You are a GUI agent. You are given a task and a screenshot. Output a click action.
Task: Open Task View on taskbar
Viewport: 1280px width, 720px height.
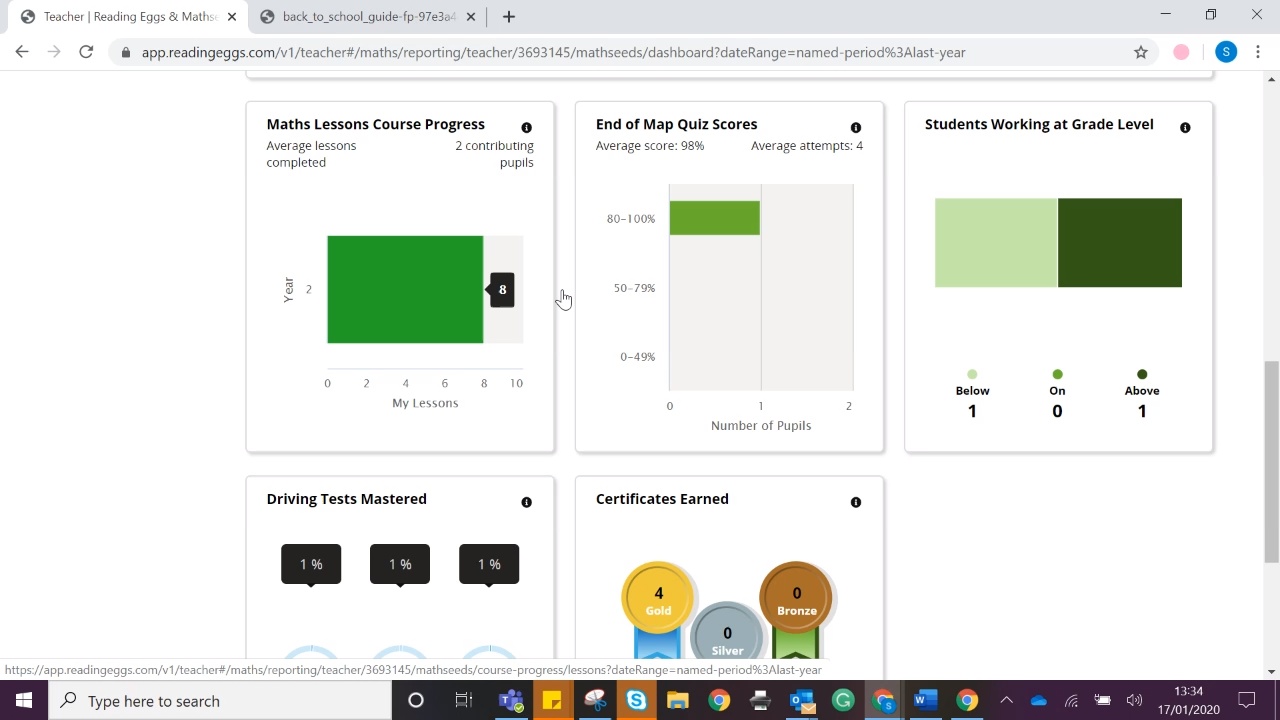pos(463,701)
